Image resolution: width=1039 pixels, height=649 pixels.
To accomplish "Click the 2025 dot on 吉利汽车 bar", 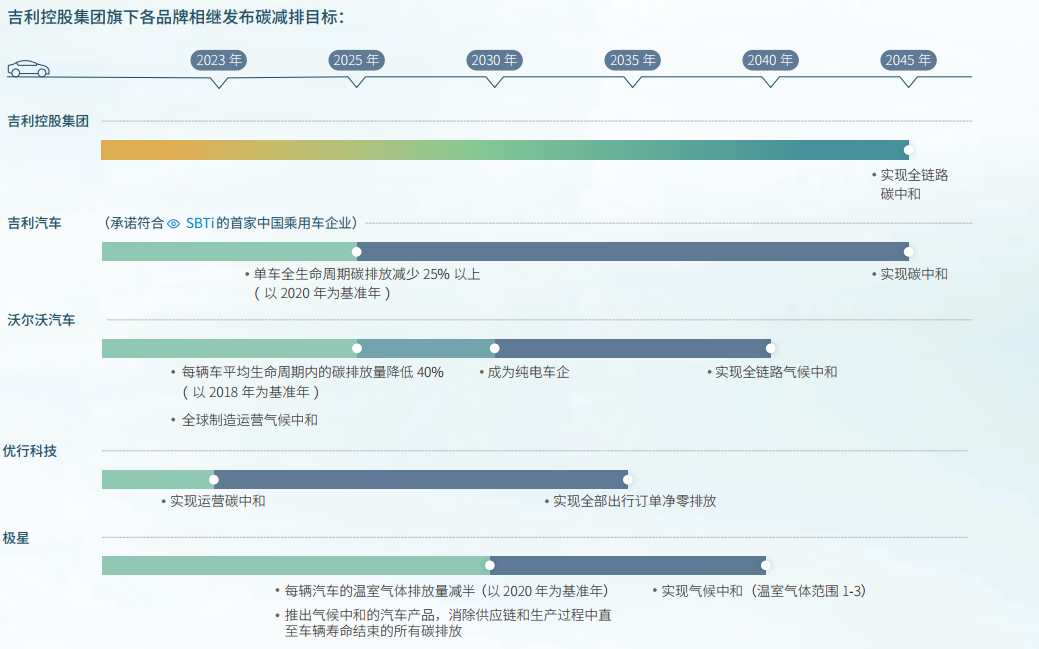I will 356,252.
